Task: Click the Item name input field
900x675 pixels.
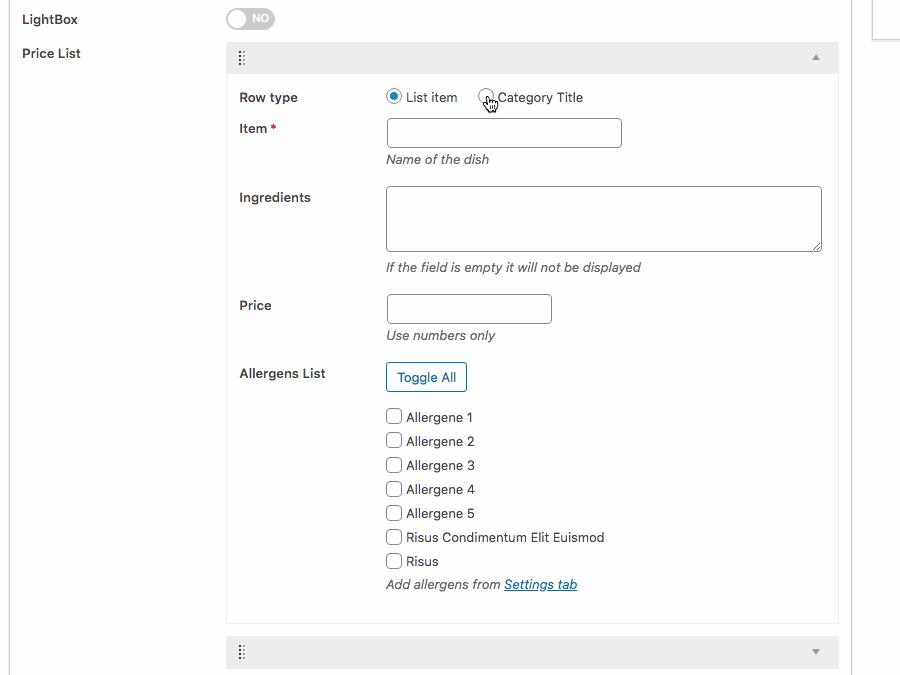Action: (504, 133)
